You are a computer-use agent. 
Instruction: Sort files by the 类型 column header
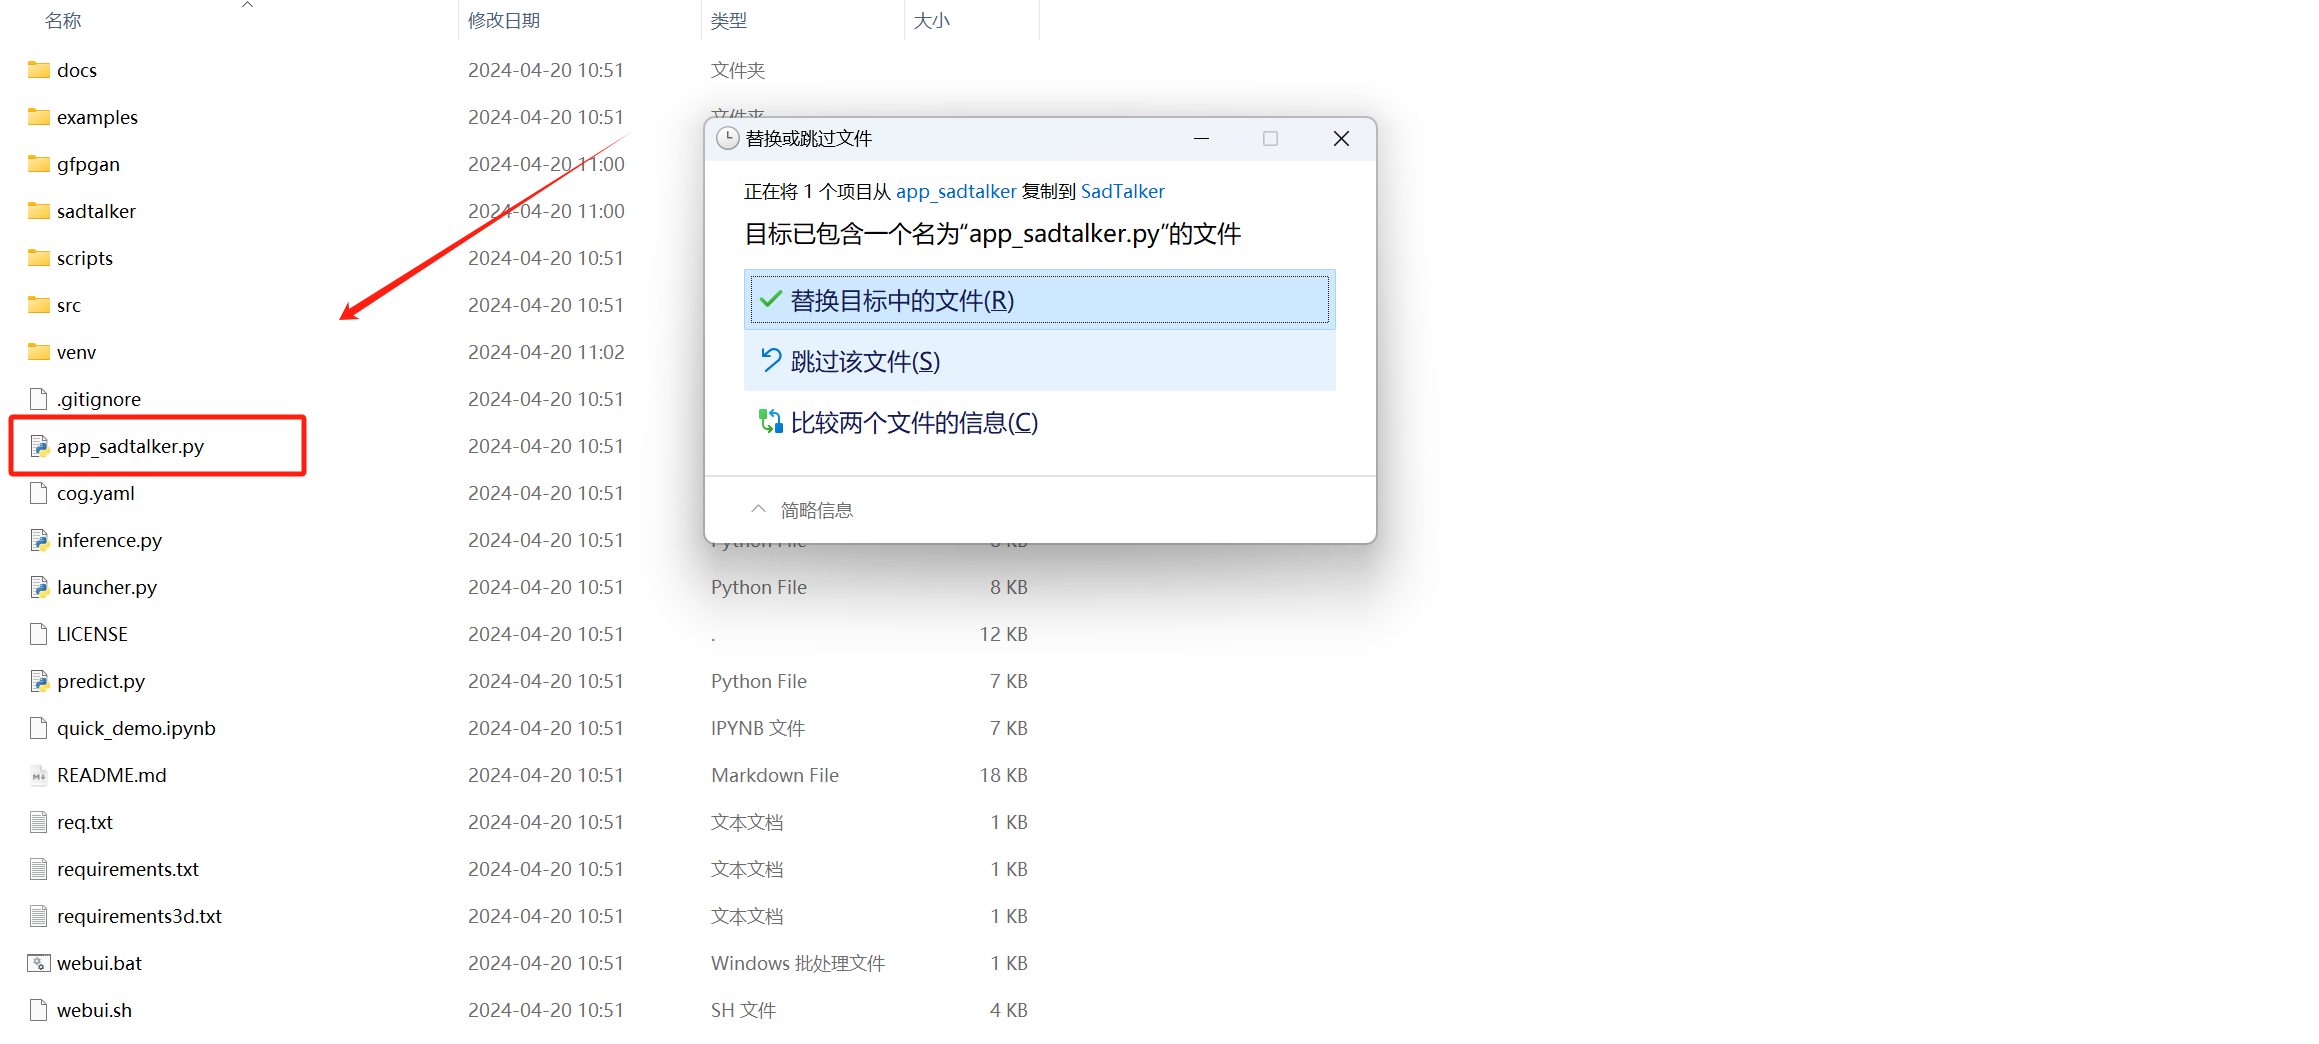point(729,20)
